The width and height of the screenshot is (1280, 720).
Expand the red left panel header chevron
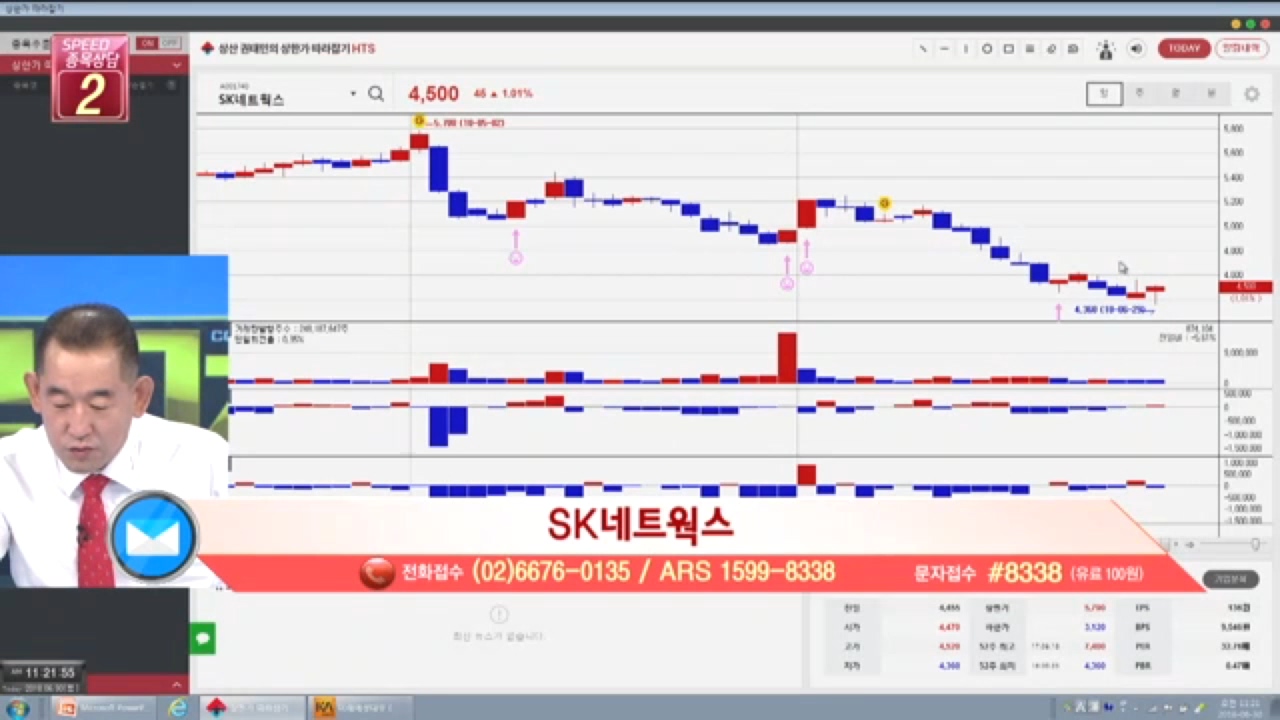tap(177, 65)
